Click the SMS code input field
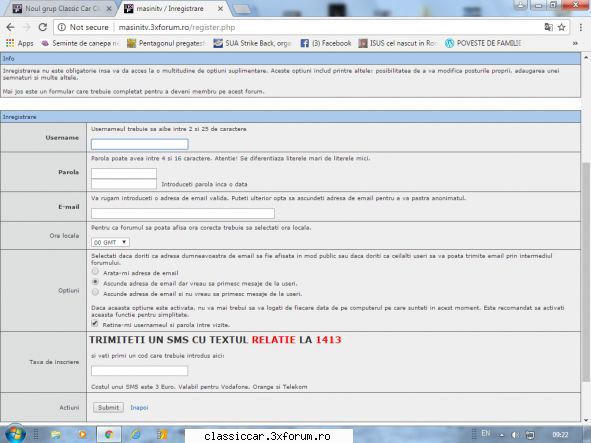The height and width of the screenshot is (443, 591). [x=139, y=371]
